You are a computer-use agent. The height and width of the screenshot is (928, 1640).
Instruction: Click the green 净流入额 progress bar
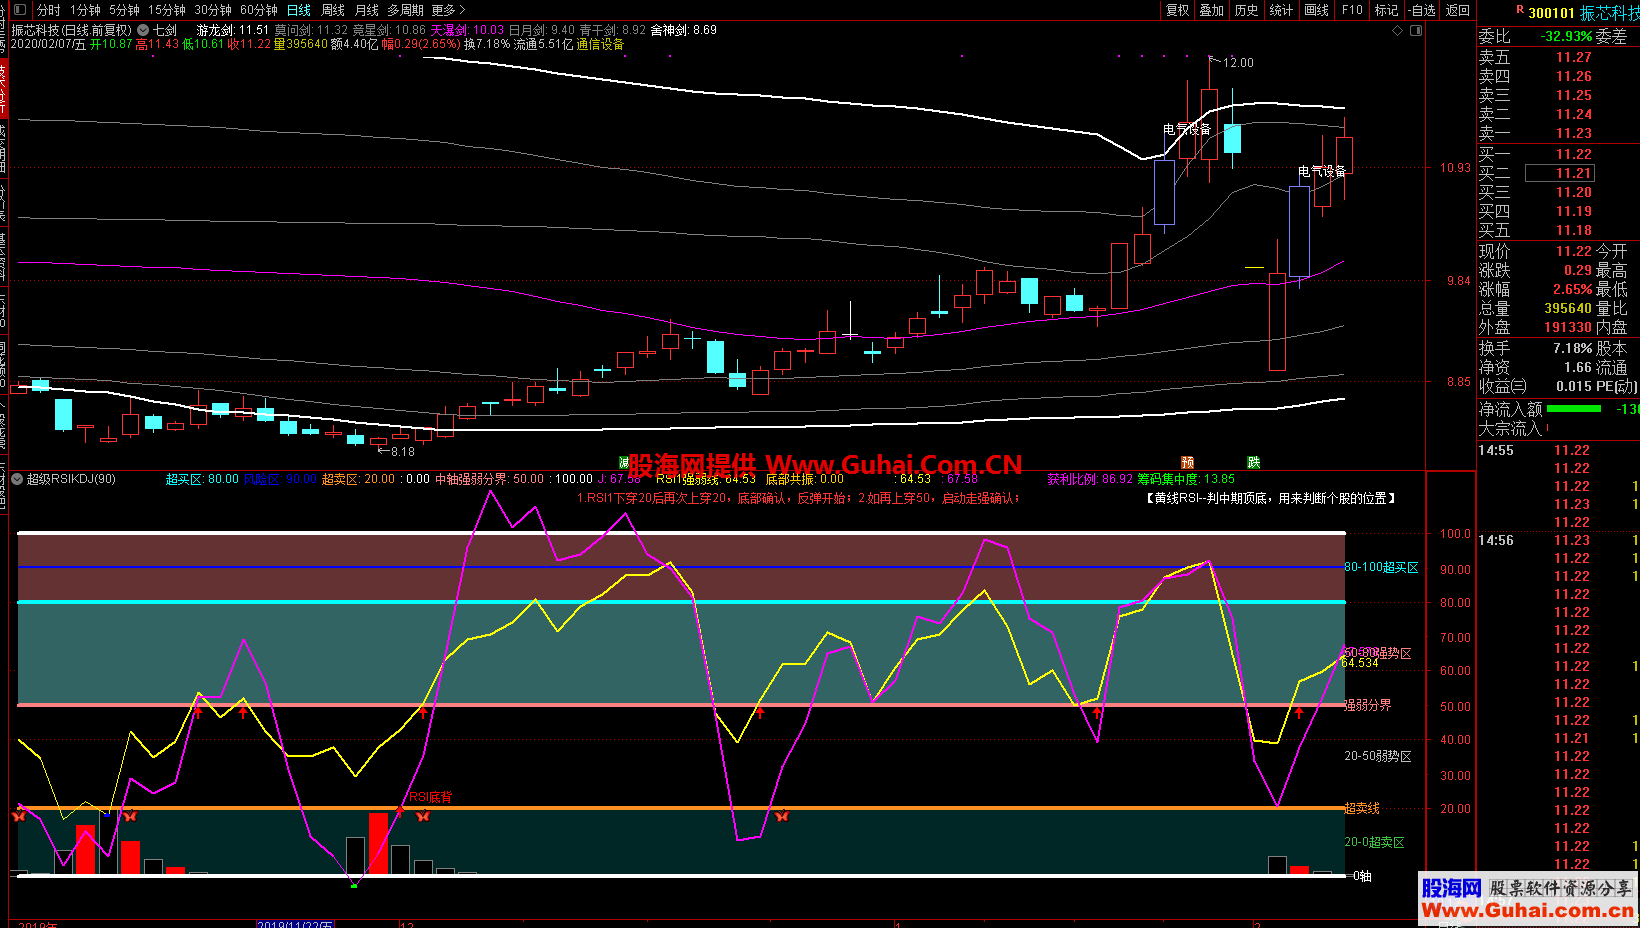coord(1573,408)
